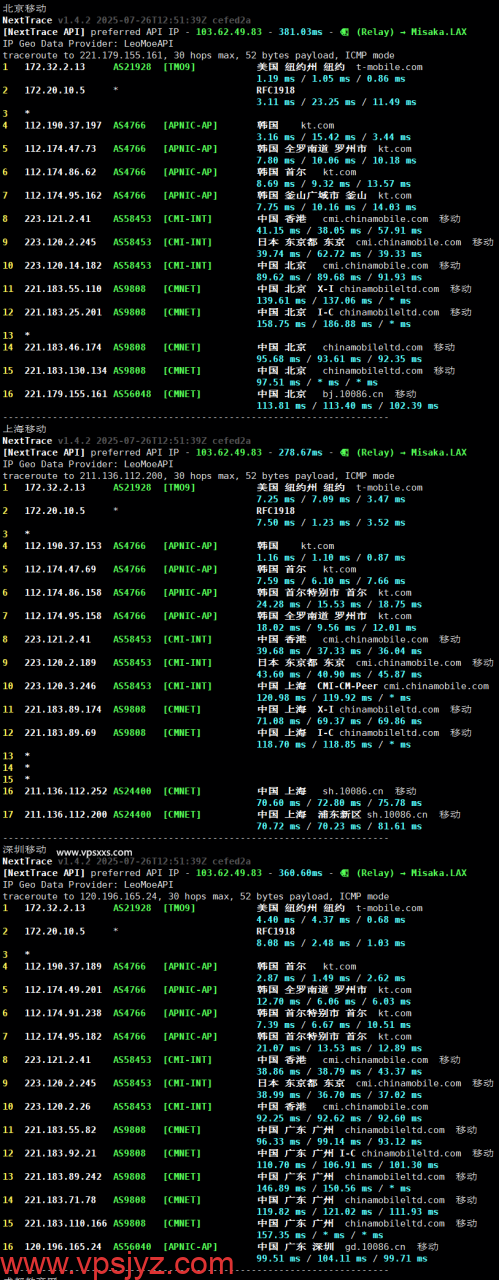This screenshot has width=499, height=1280.
Task: Click hostname bj.10086.cn
Action: [x=353, y=394]
